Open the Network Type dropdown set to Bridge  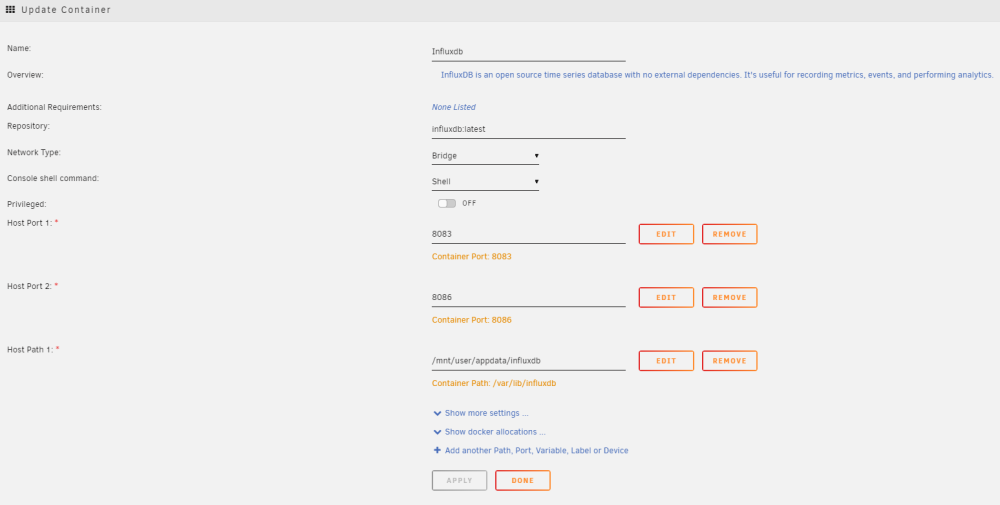pos(485,156)
